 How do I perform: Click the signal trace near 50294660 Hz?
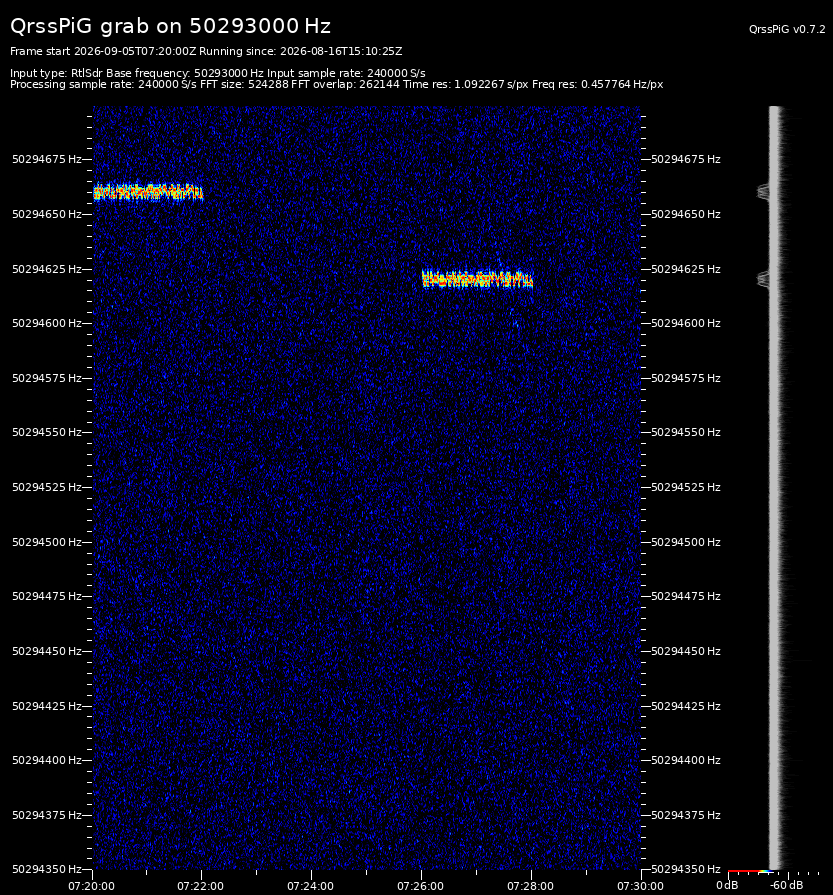[x=148, y=192]
